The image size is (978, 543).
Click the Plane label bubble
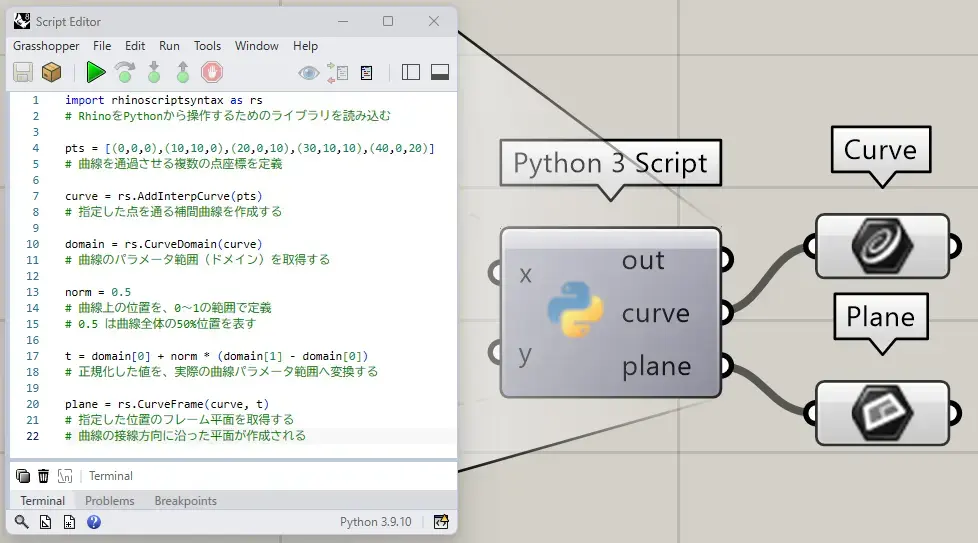coord(881,317)
